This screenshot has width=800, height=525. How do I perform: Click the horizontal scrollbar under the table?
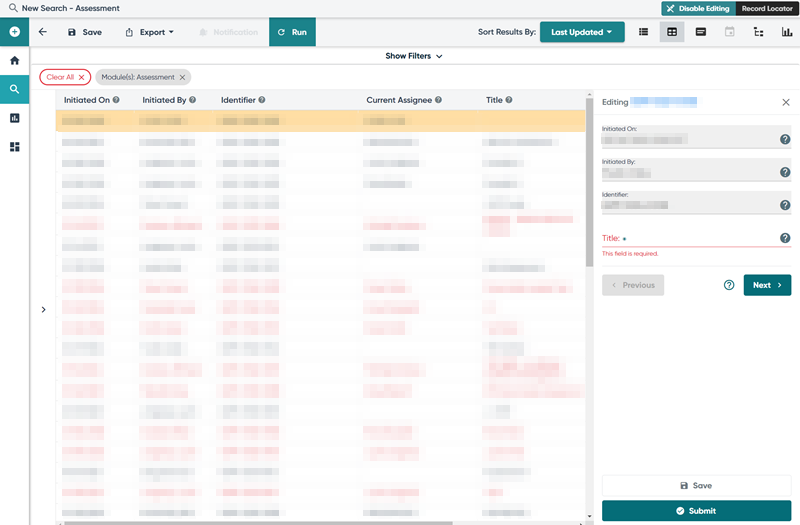(x=258, y=523)
